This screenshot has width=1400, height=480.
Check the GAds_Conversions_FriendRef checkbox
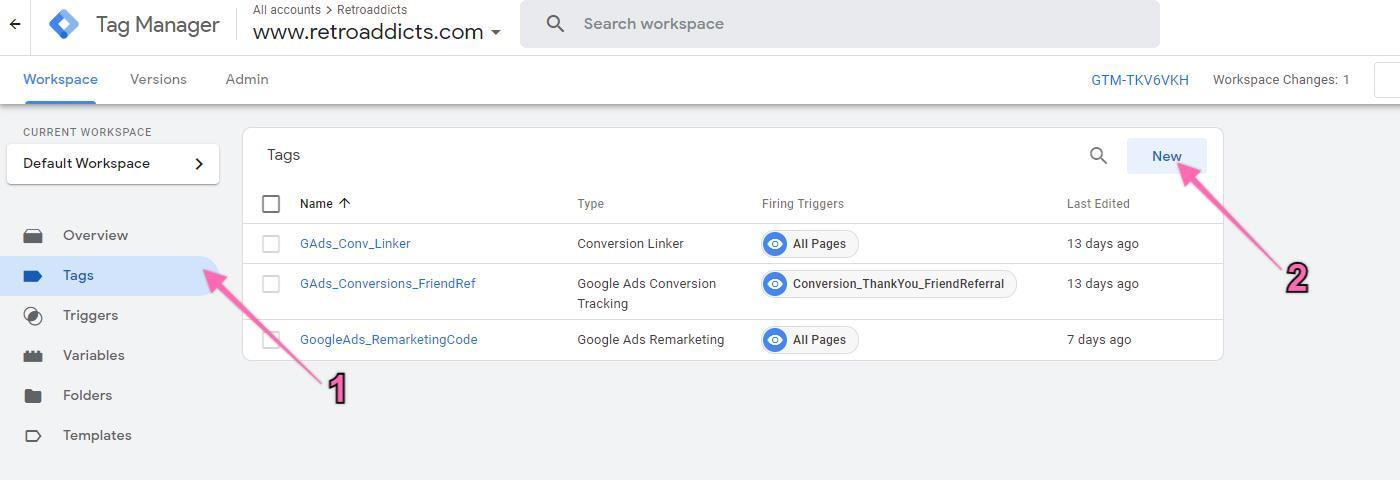[271, 284]
